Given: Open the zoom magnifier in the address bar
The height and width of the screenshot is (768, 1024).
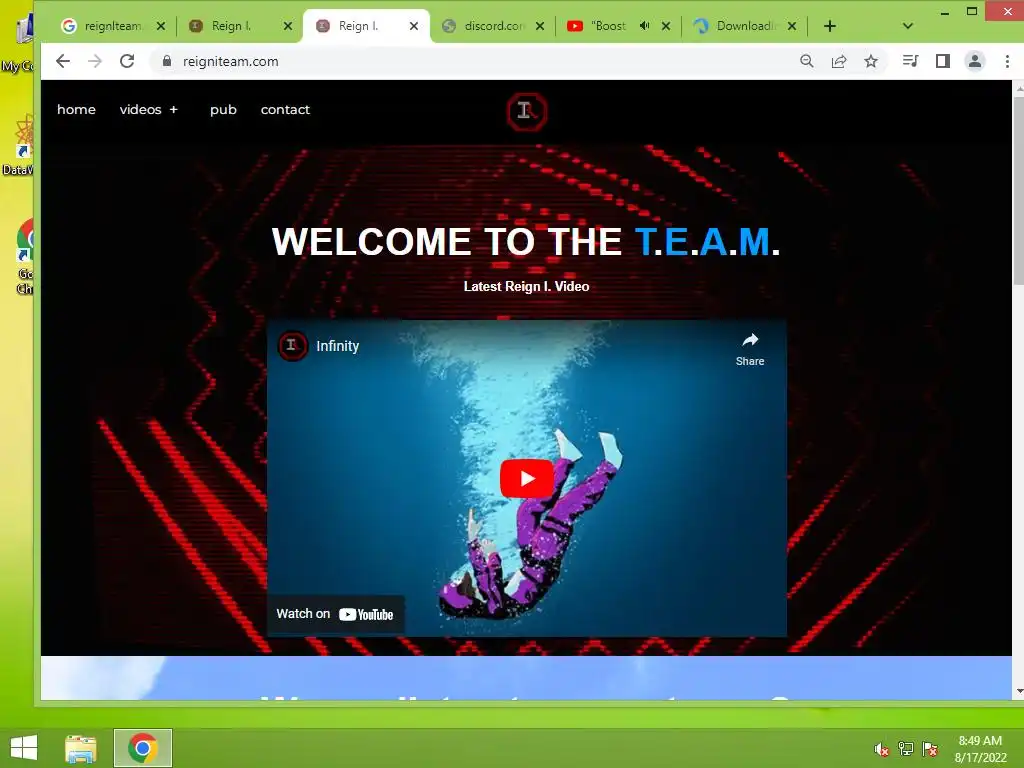Looking at the screenshot, I should point(807,61).
